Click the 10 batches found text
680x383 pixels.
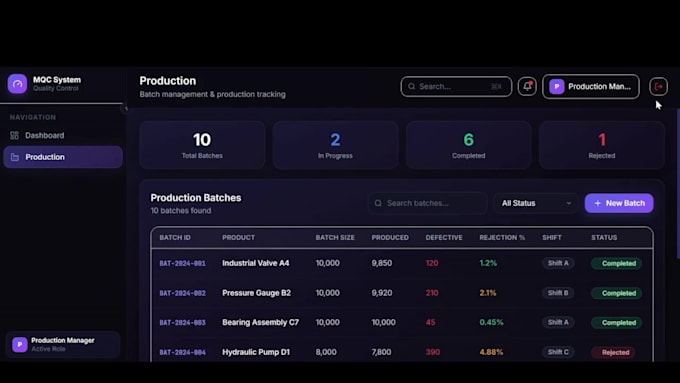pyautogui.click(x=181, y=210)
